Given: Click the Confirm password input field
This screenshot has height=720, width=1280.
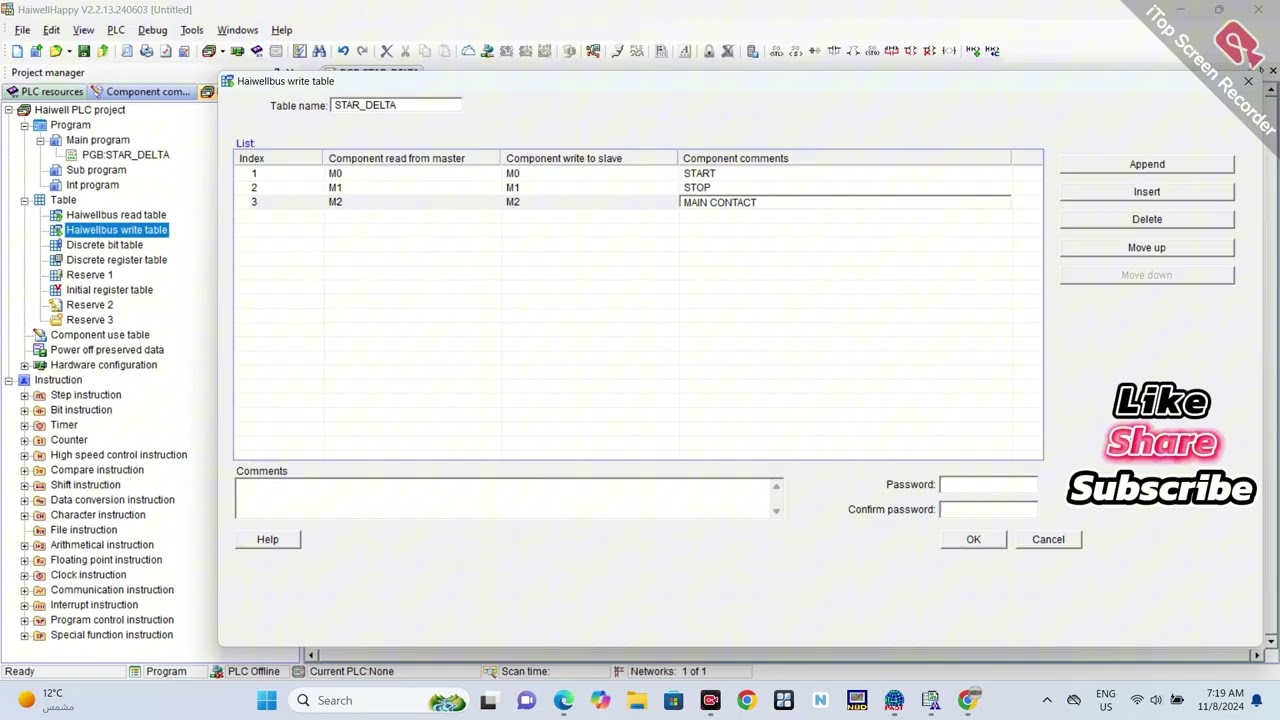Looking at the screenshot, I should coord(988,509).
